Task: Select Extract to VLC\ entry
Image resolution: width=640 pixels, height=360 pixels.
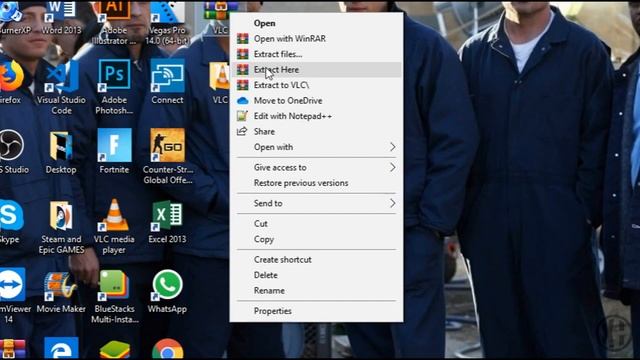Action: [x=316, y=85]
